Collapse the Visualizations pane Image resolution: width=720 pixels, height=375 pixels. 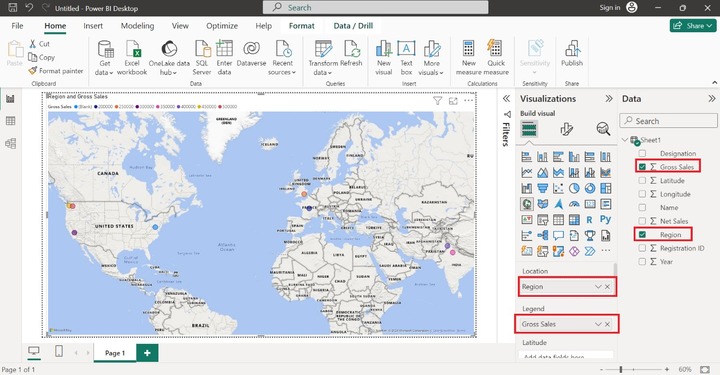(x=609, y=99)
